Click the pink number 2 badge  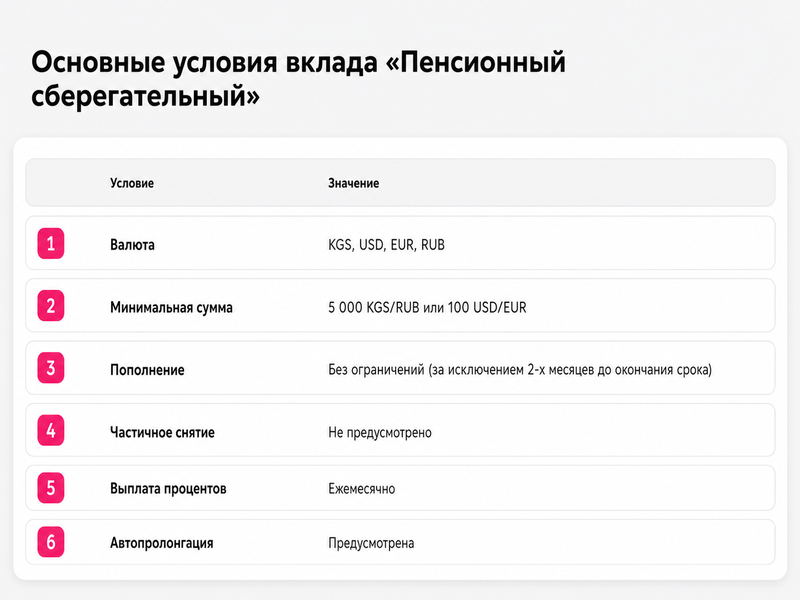coord(51,306)
